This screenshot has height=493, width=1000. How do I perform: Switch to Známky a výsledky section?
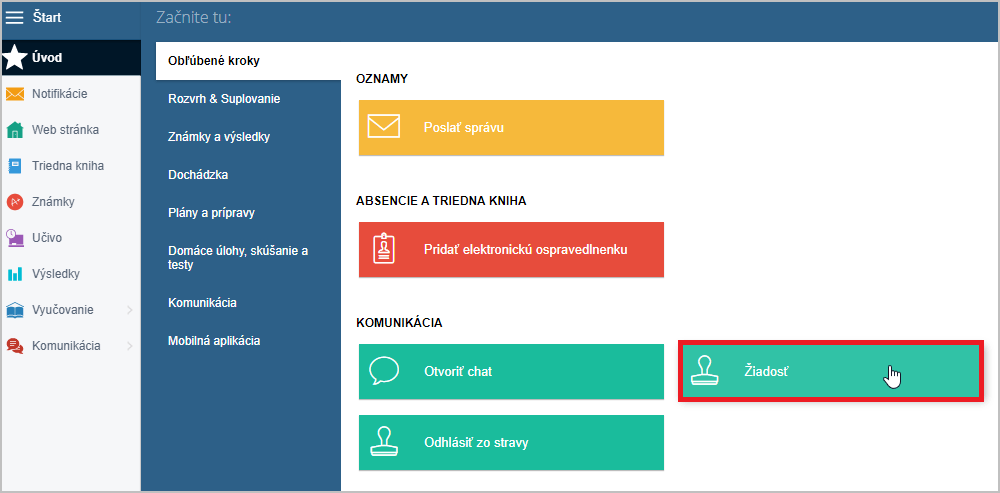point(219,137)
